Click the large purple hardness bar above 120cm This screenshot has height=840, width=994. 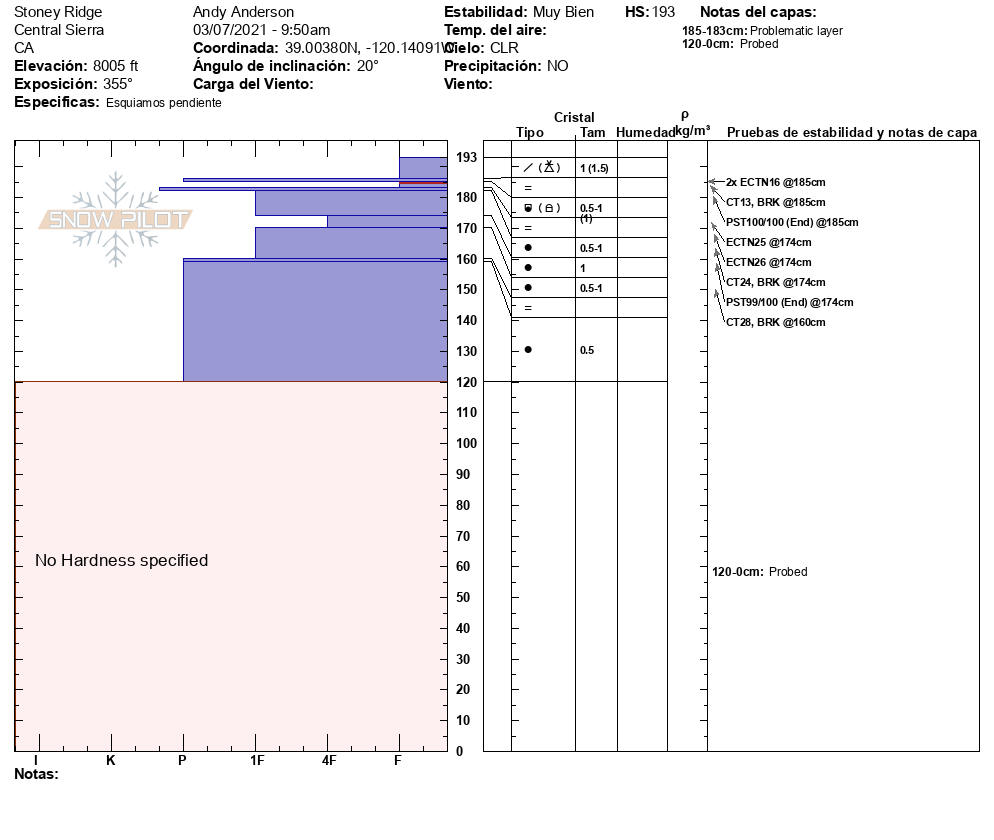[314, 321]
